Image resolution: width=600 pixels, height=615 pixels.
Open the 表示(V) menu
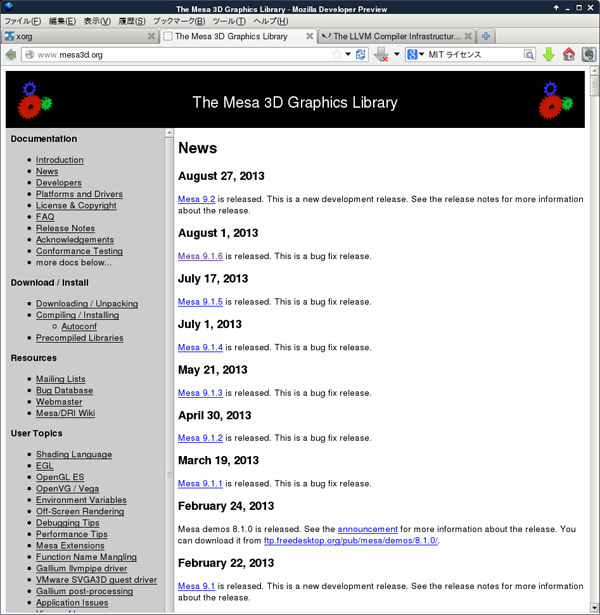click(x=97, y=21)
